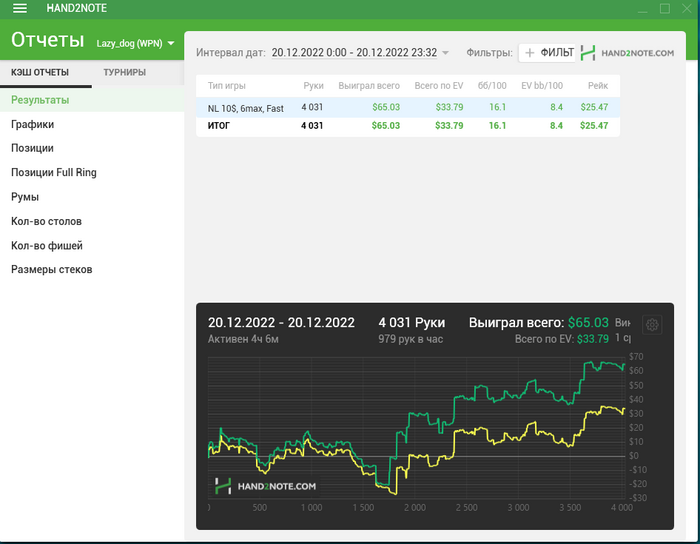Select the NL 10$, 6max, Fast row
Screen dimensions: 700x544
click(408, 108)
